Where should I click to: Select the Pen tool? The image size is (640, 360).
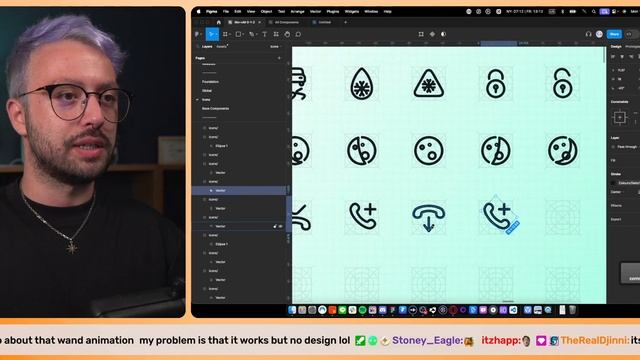click(251, 34)
